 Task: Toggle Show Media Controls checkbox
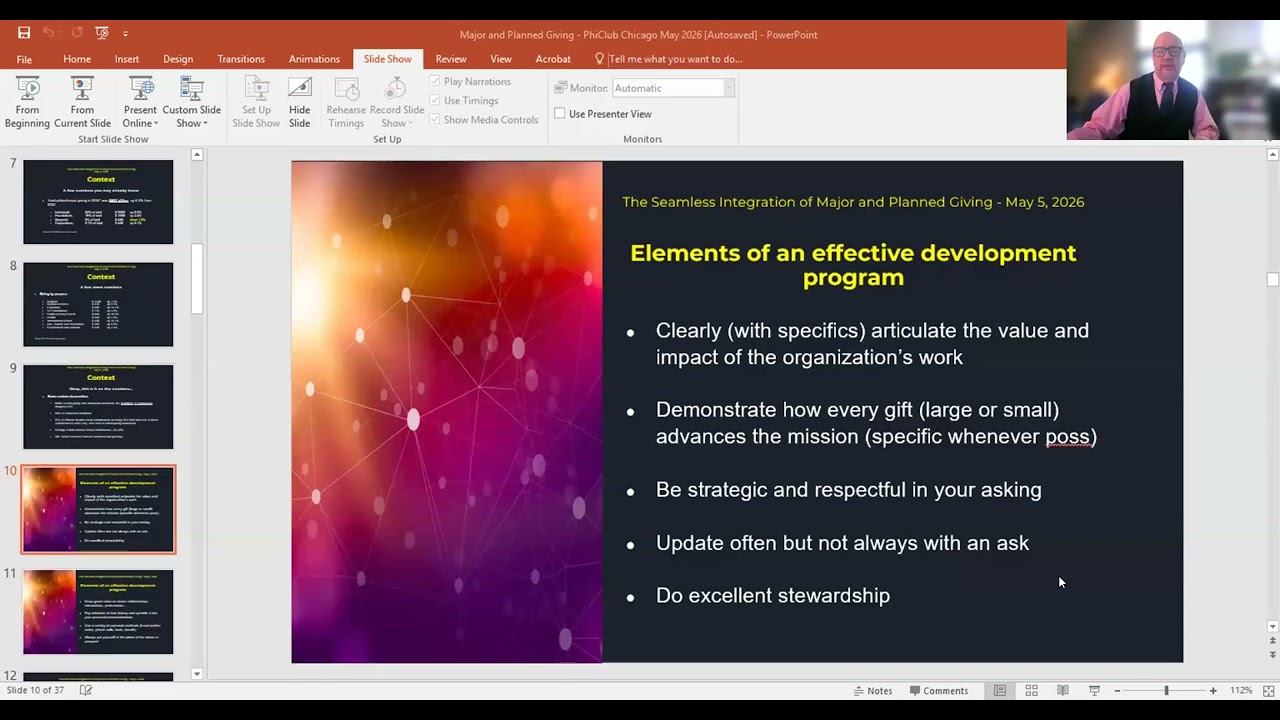click(484, 120)
